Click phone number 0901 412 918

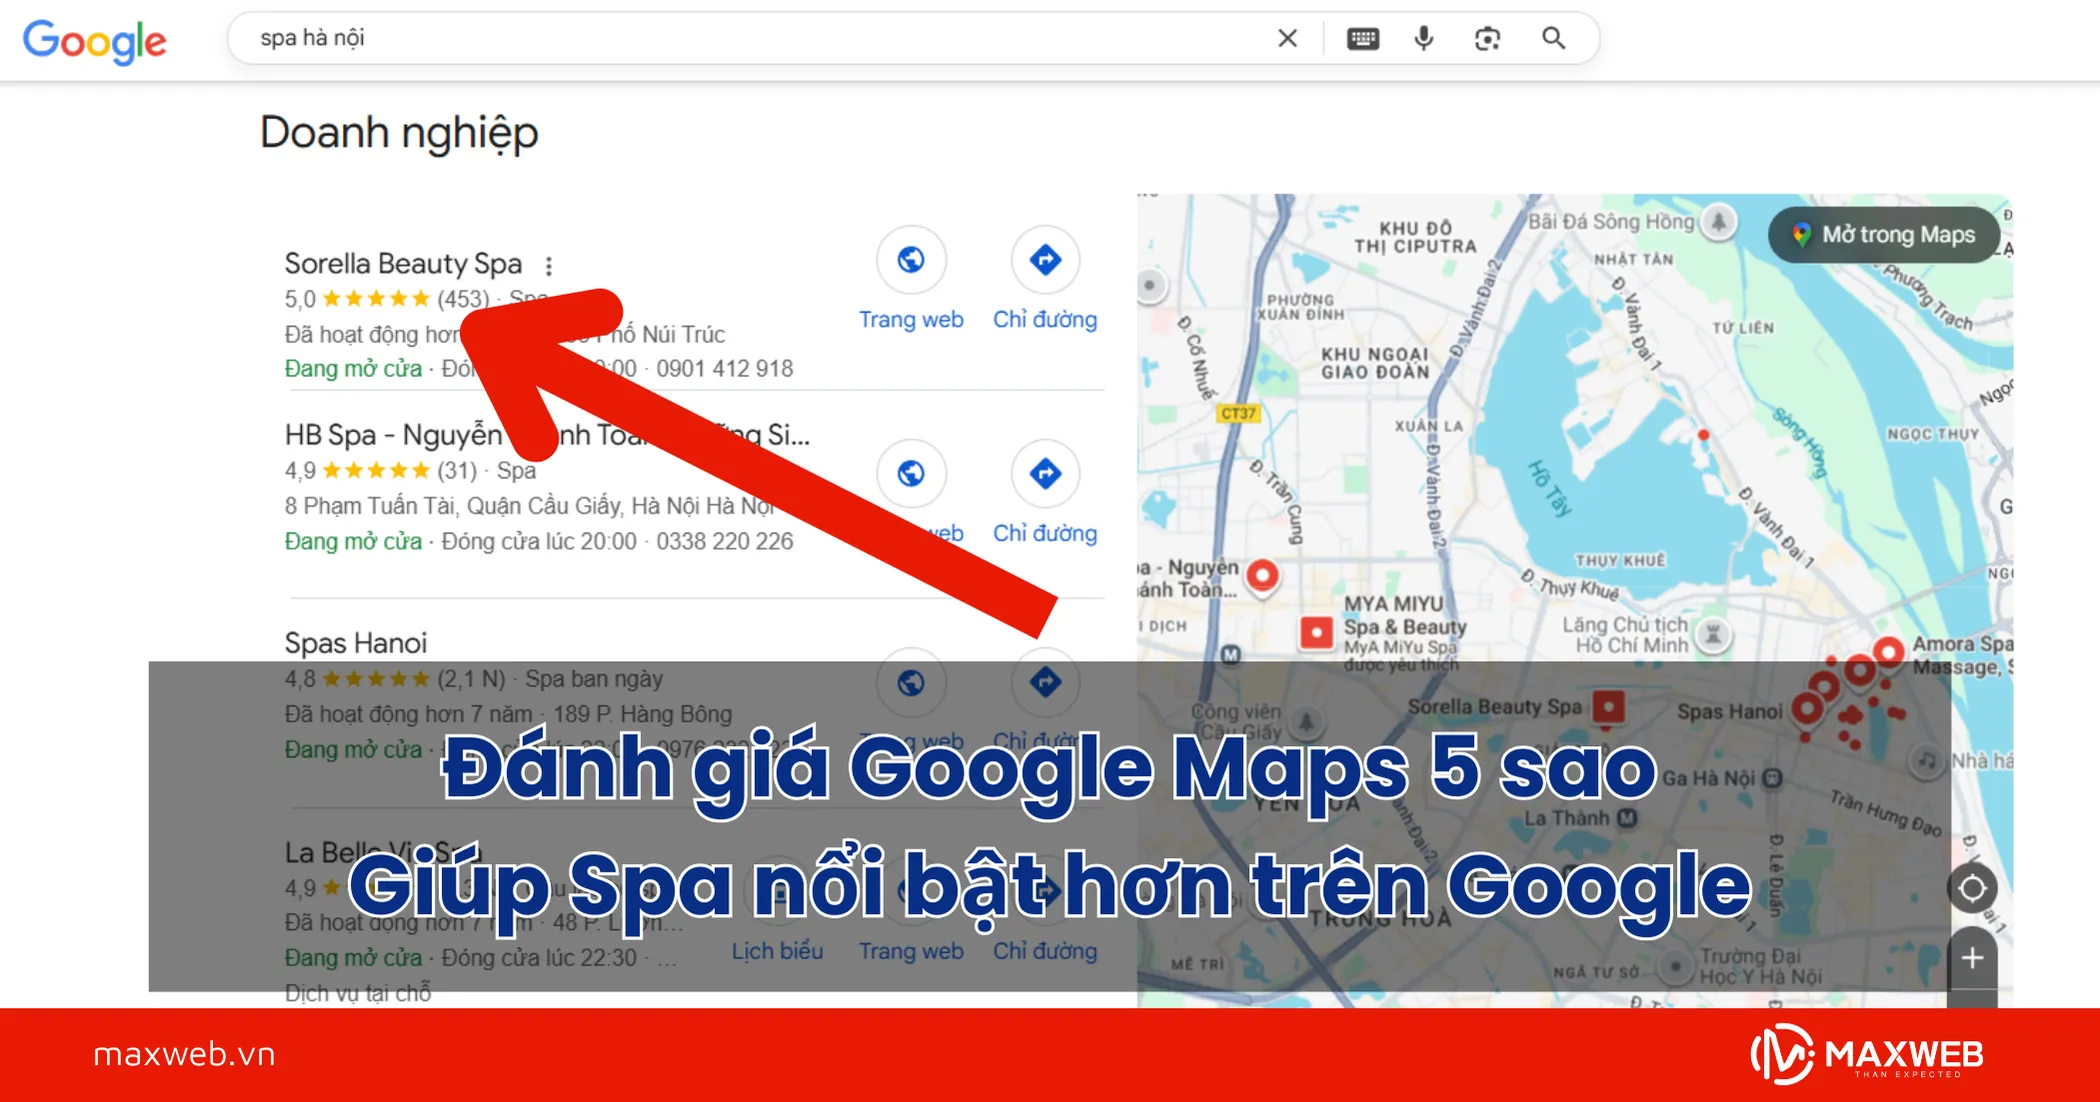click(x=724, y=369)
